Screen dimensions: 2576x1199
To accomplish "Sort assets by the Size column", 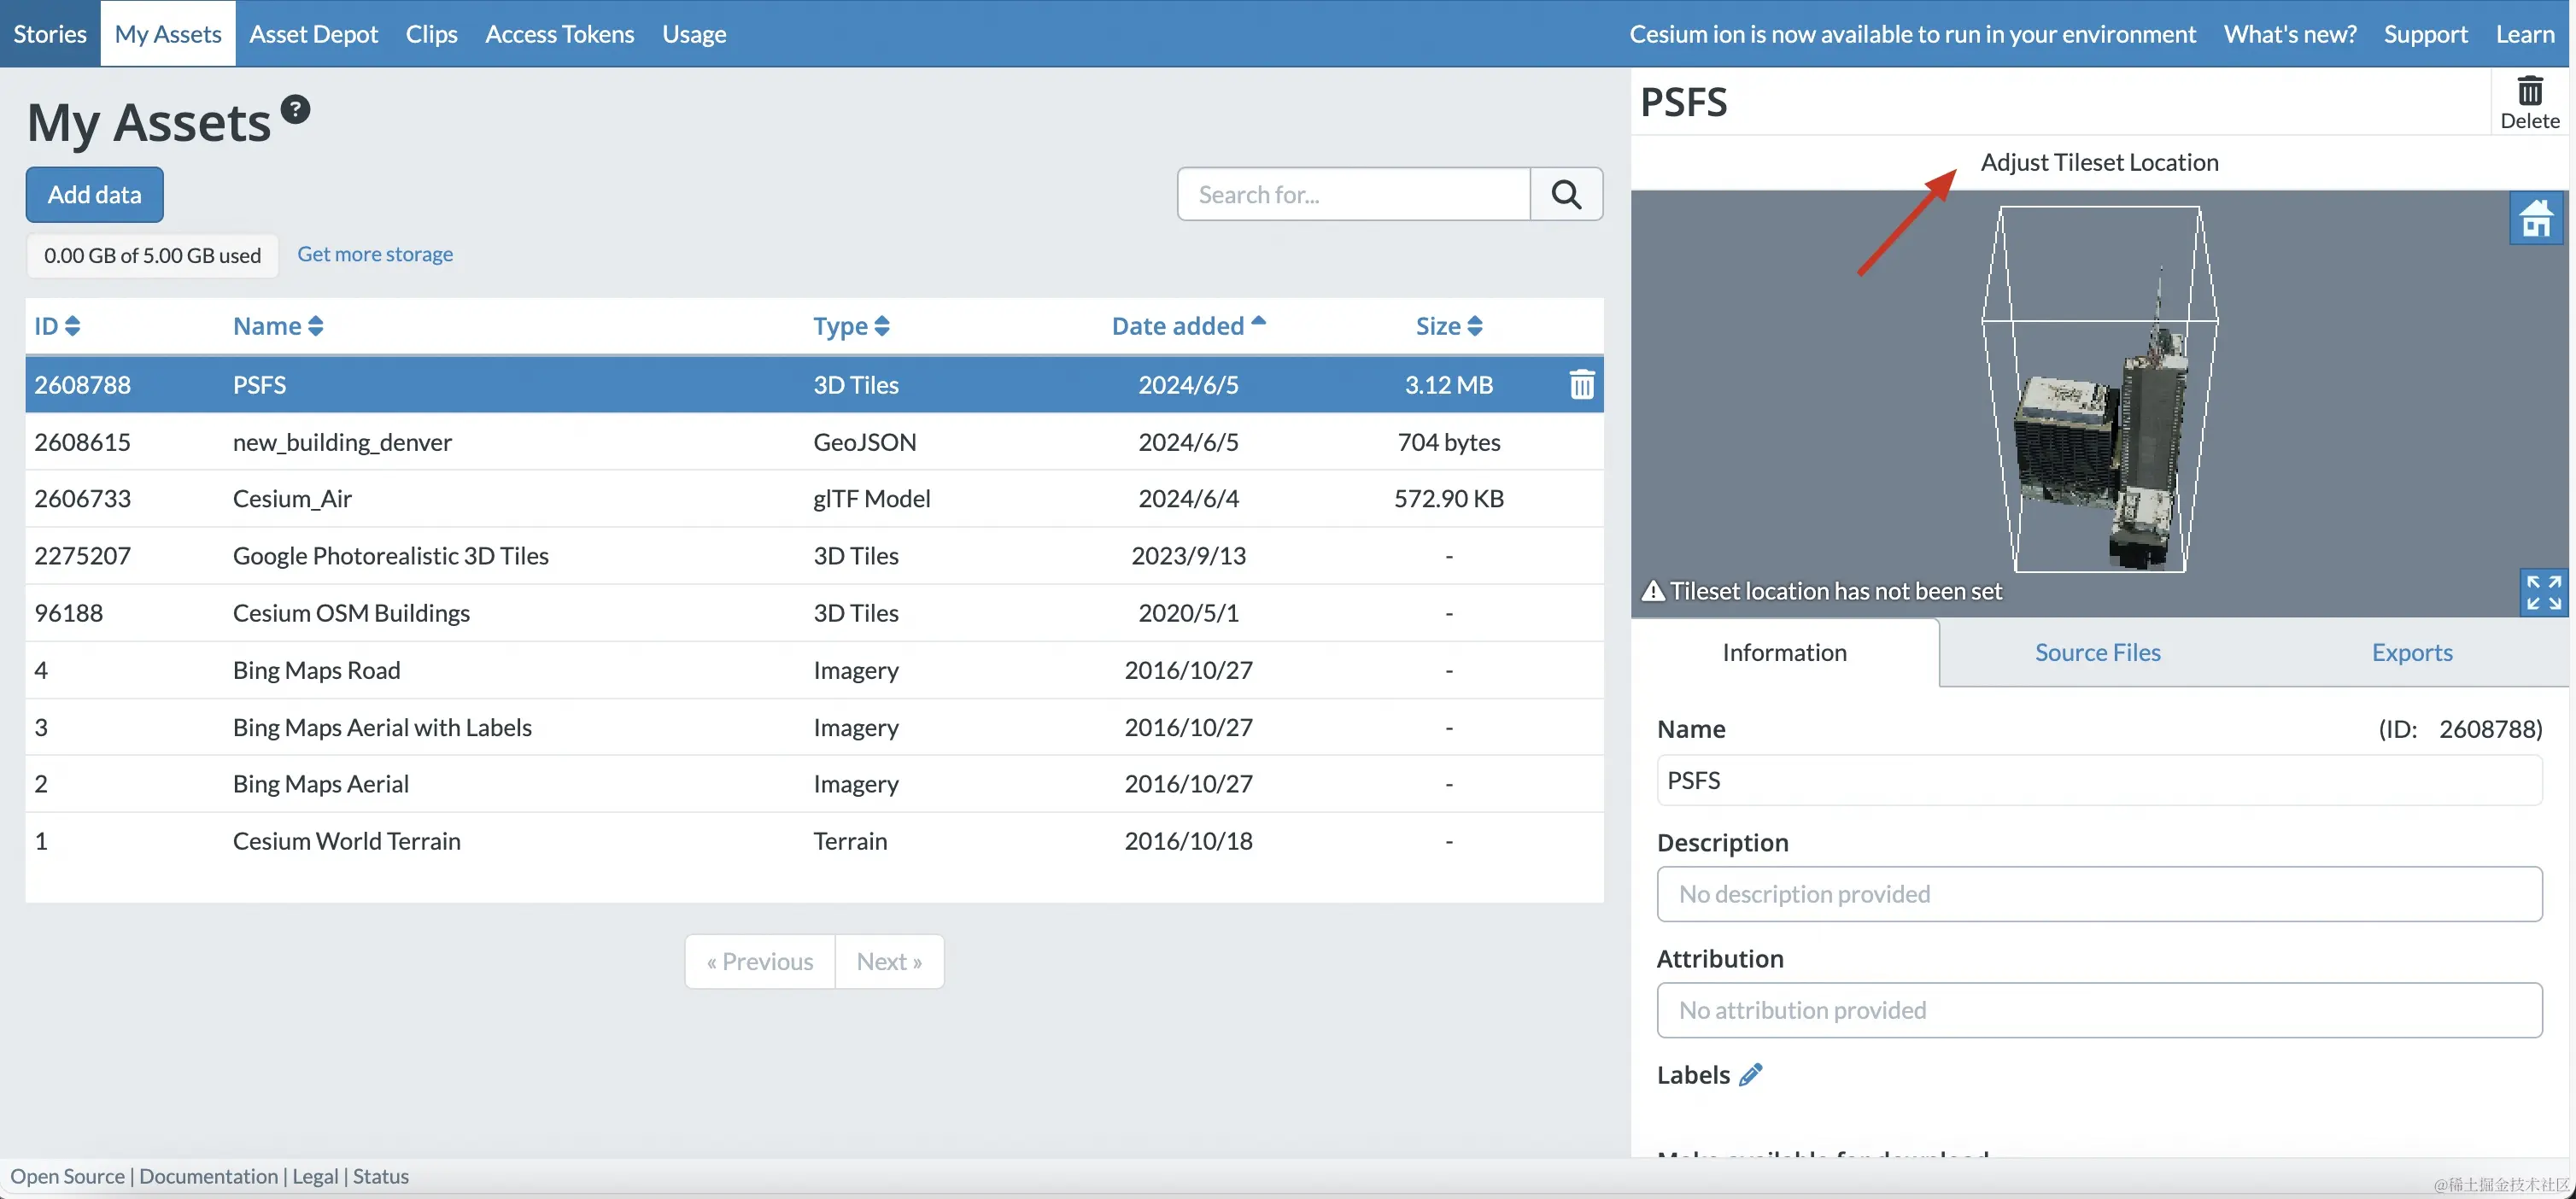I will pyautogui.click(x=1448, y=326).
